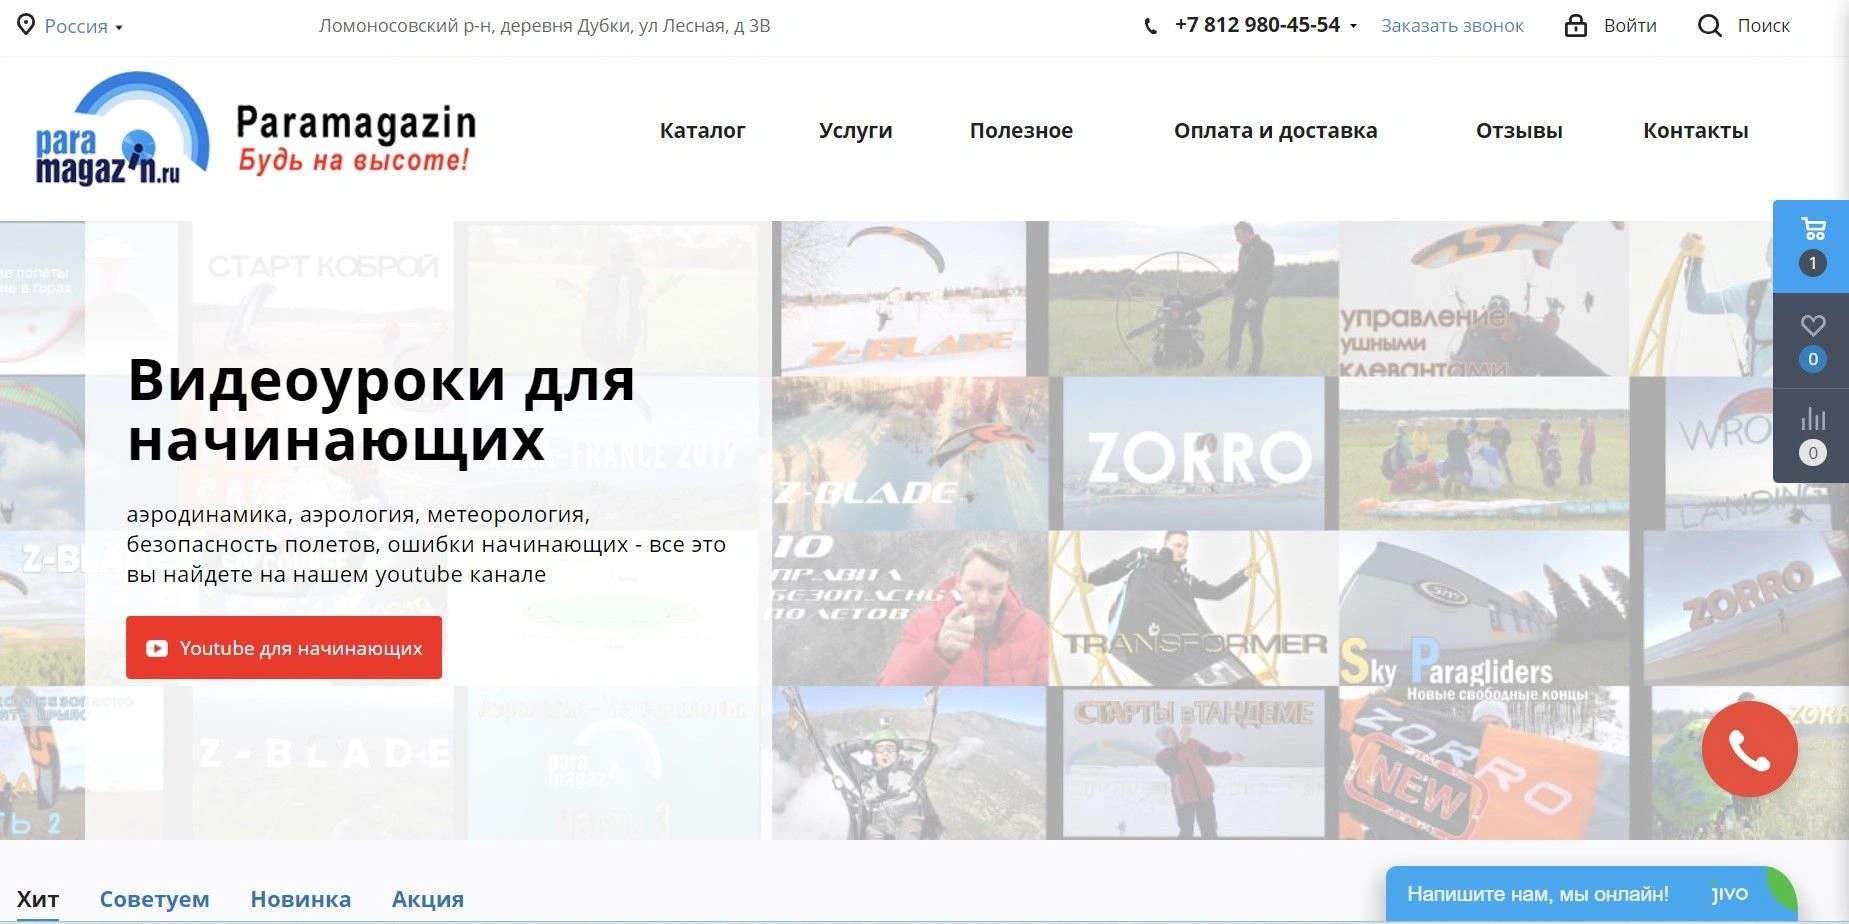This screenshot has height=924, width=1849.
Task: Switch to the Новинка tab
Action: click(x=300, y=899)
